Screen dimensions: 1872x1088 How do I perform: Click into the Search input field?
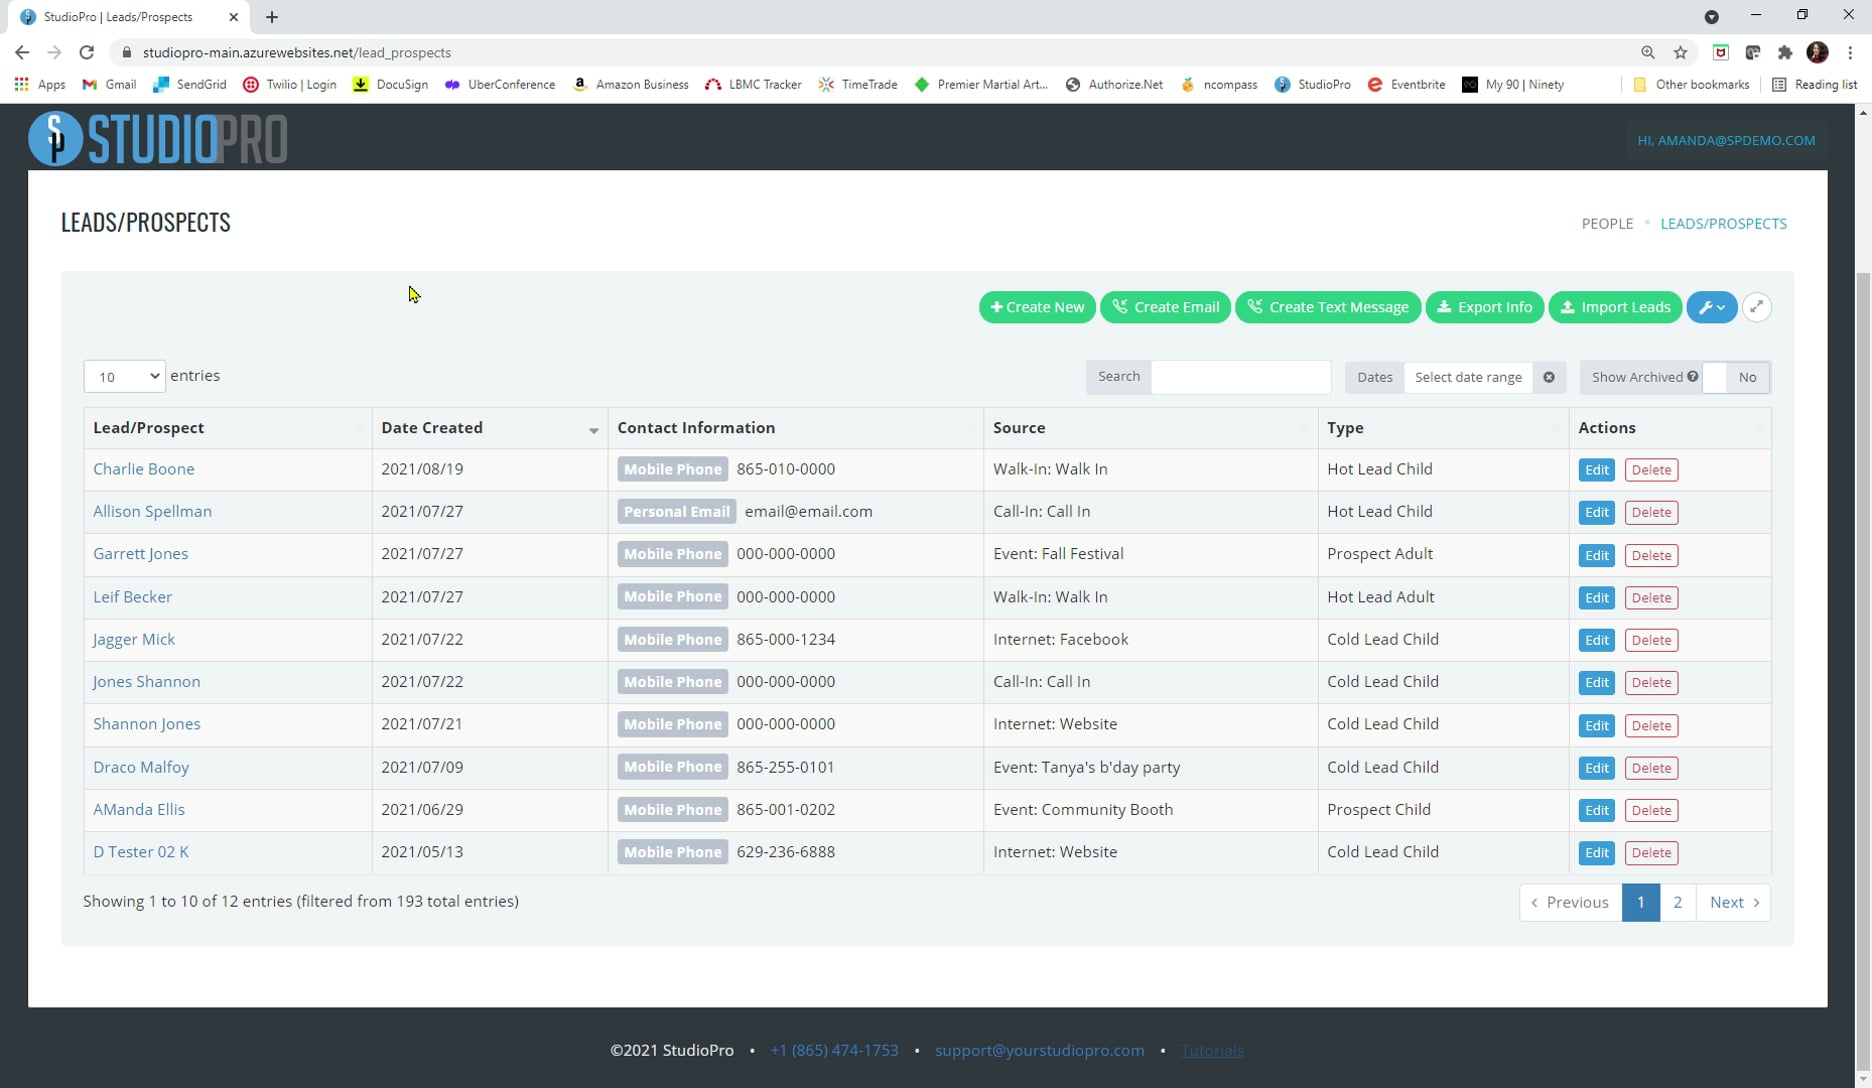[x=1240, y=377]
